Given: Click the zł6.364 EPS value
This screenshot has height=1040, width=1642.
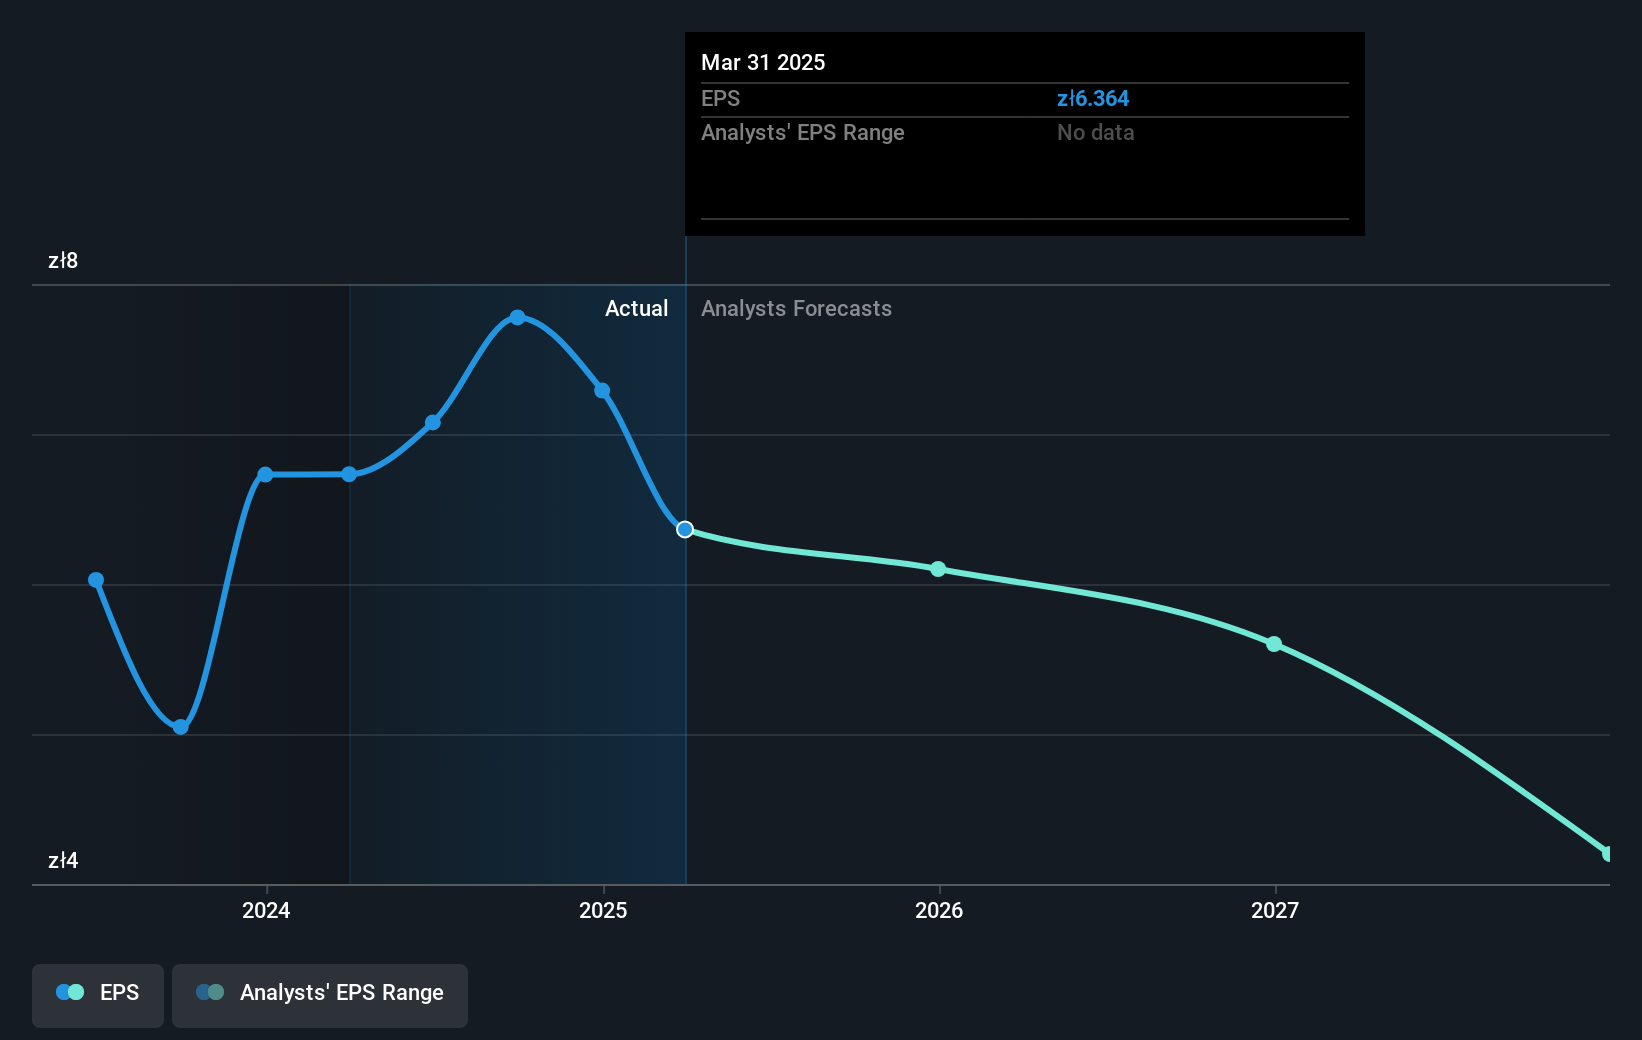Looking at the screenshot, I should click(1093, 98).
